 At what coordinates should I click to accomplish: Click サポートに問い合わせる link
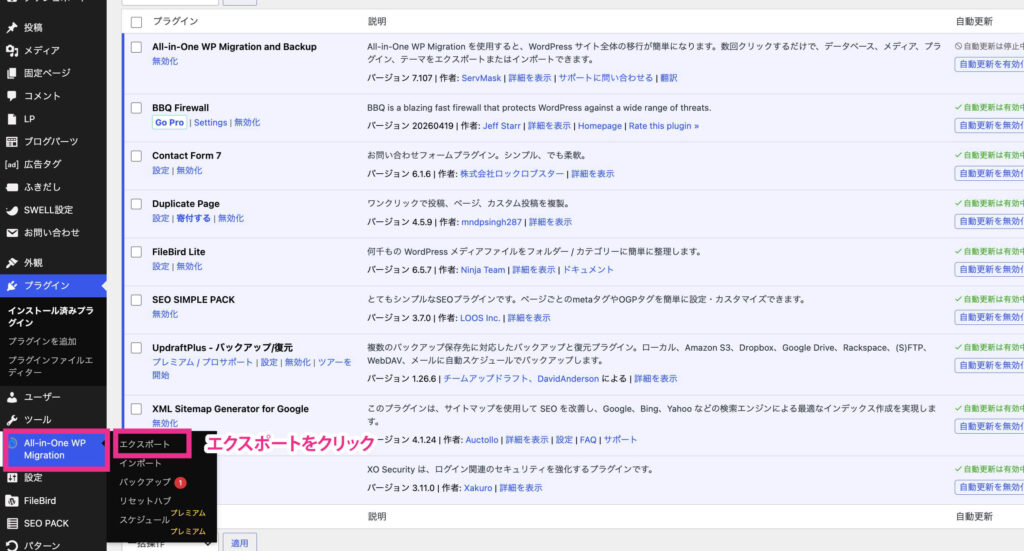point(605,78)
